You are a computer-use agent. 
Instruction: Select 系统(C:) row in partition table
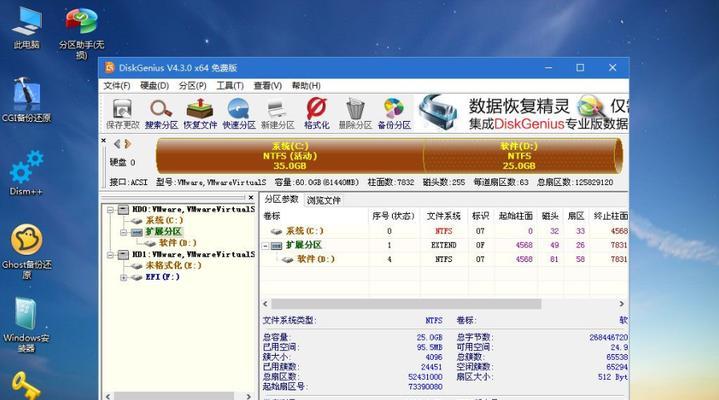[x=444, y=231]
